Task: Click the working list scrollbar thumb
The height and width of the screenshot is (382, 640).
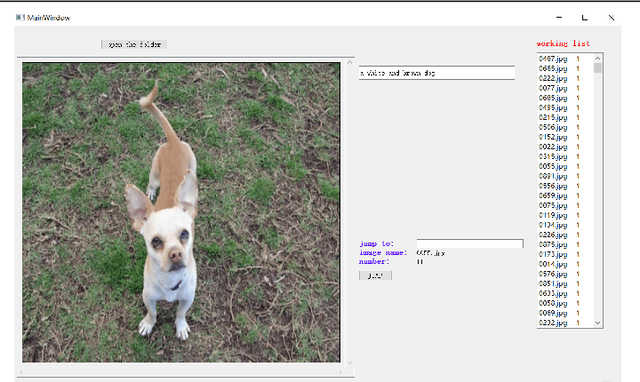Action: coord(598,68)
